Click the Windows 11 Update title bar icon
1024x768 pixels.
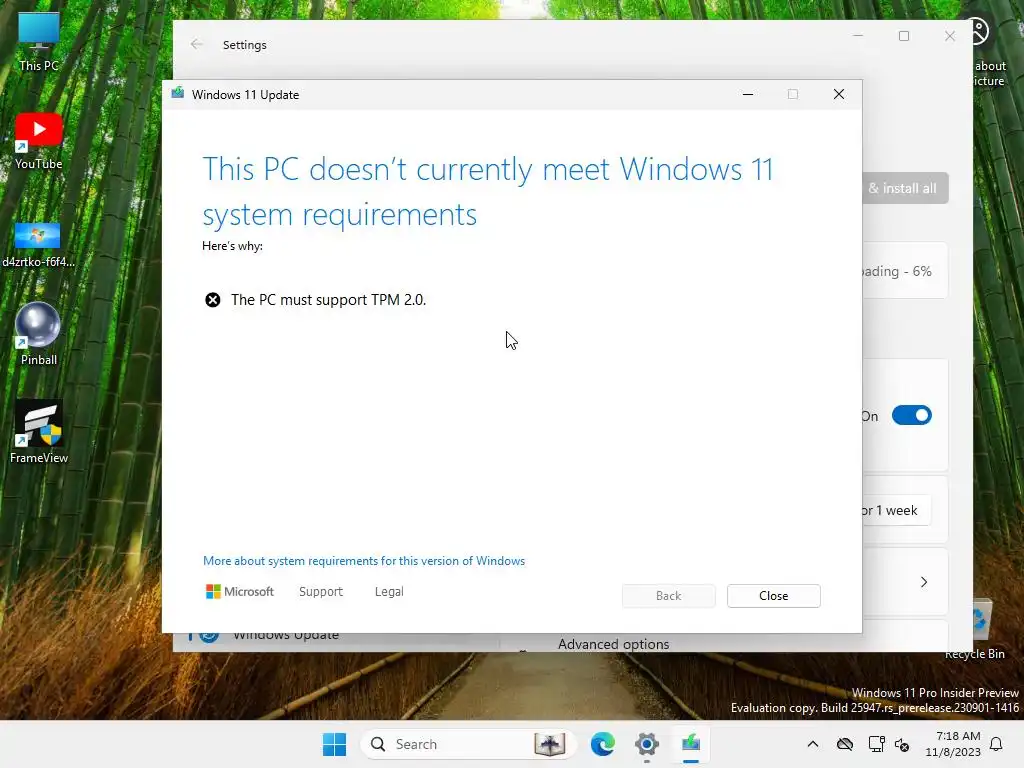[178, 94]
